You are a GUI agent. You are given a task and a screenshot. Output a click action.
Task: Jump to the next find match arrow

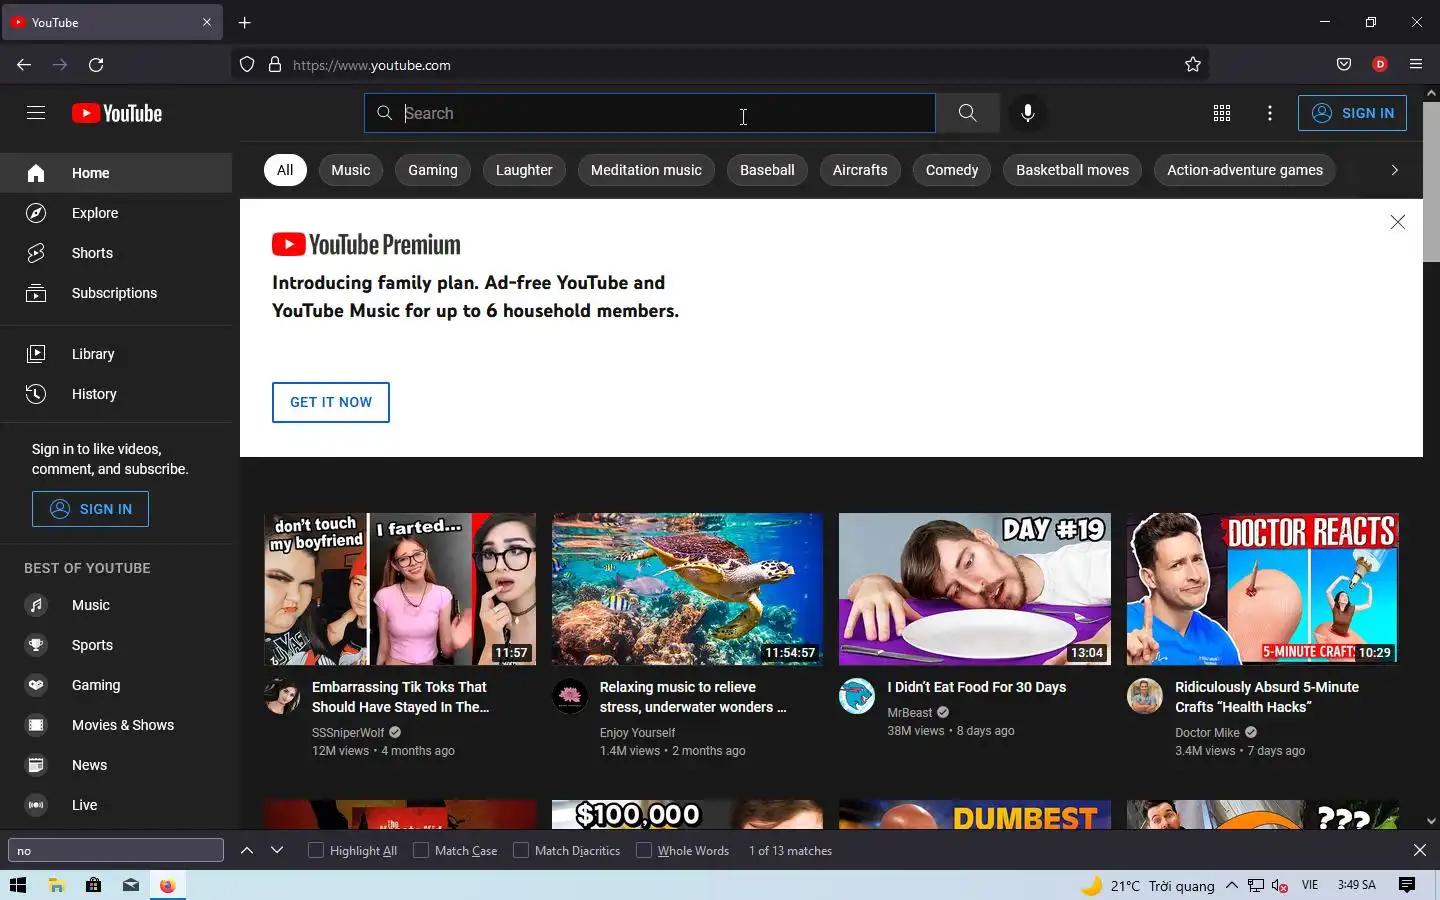277,851
